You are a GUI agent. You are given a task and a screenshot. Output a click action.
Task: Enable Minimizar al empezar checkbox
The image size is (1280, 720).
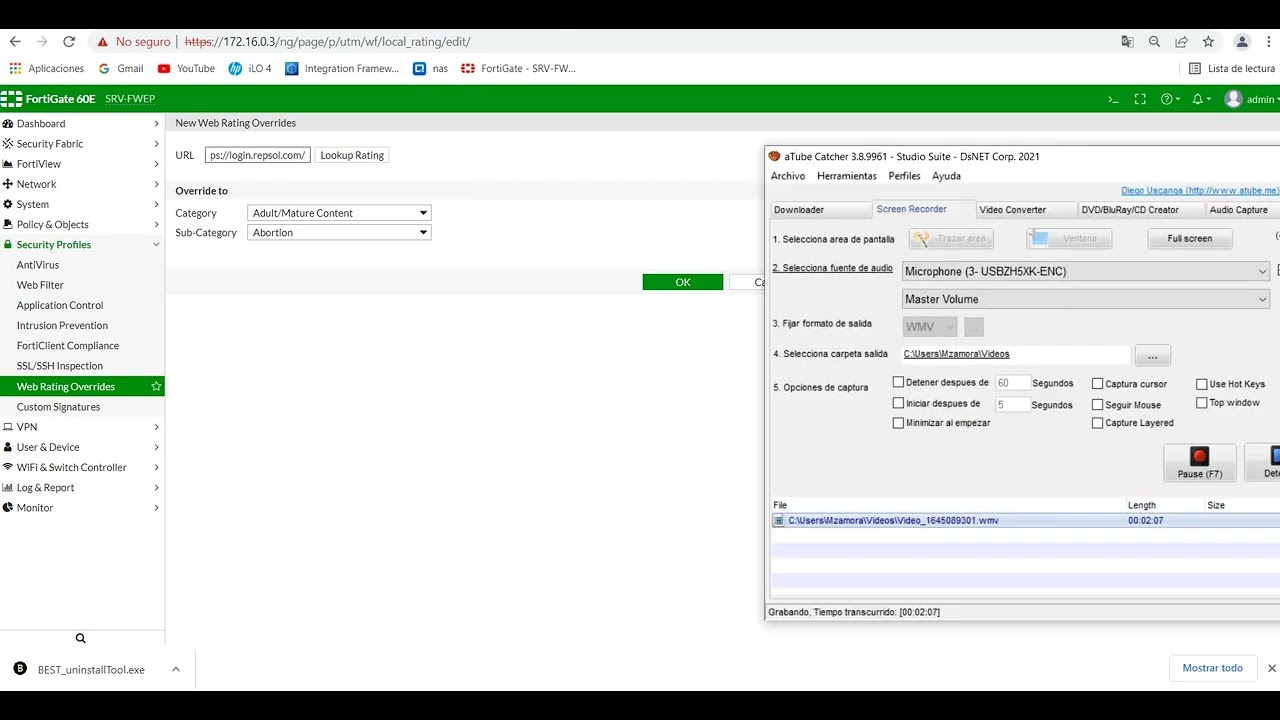(898, 423)
